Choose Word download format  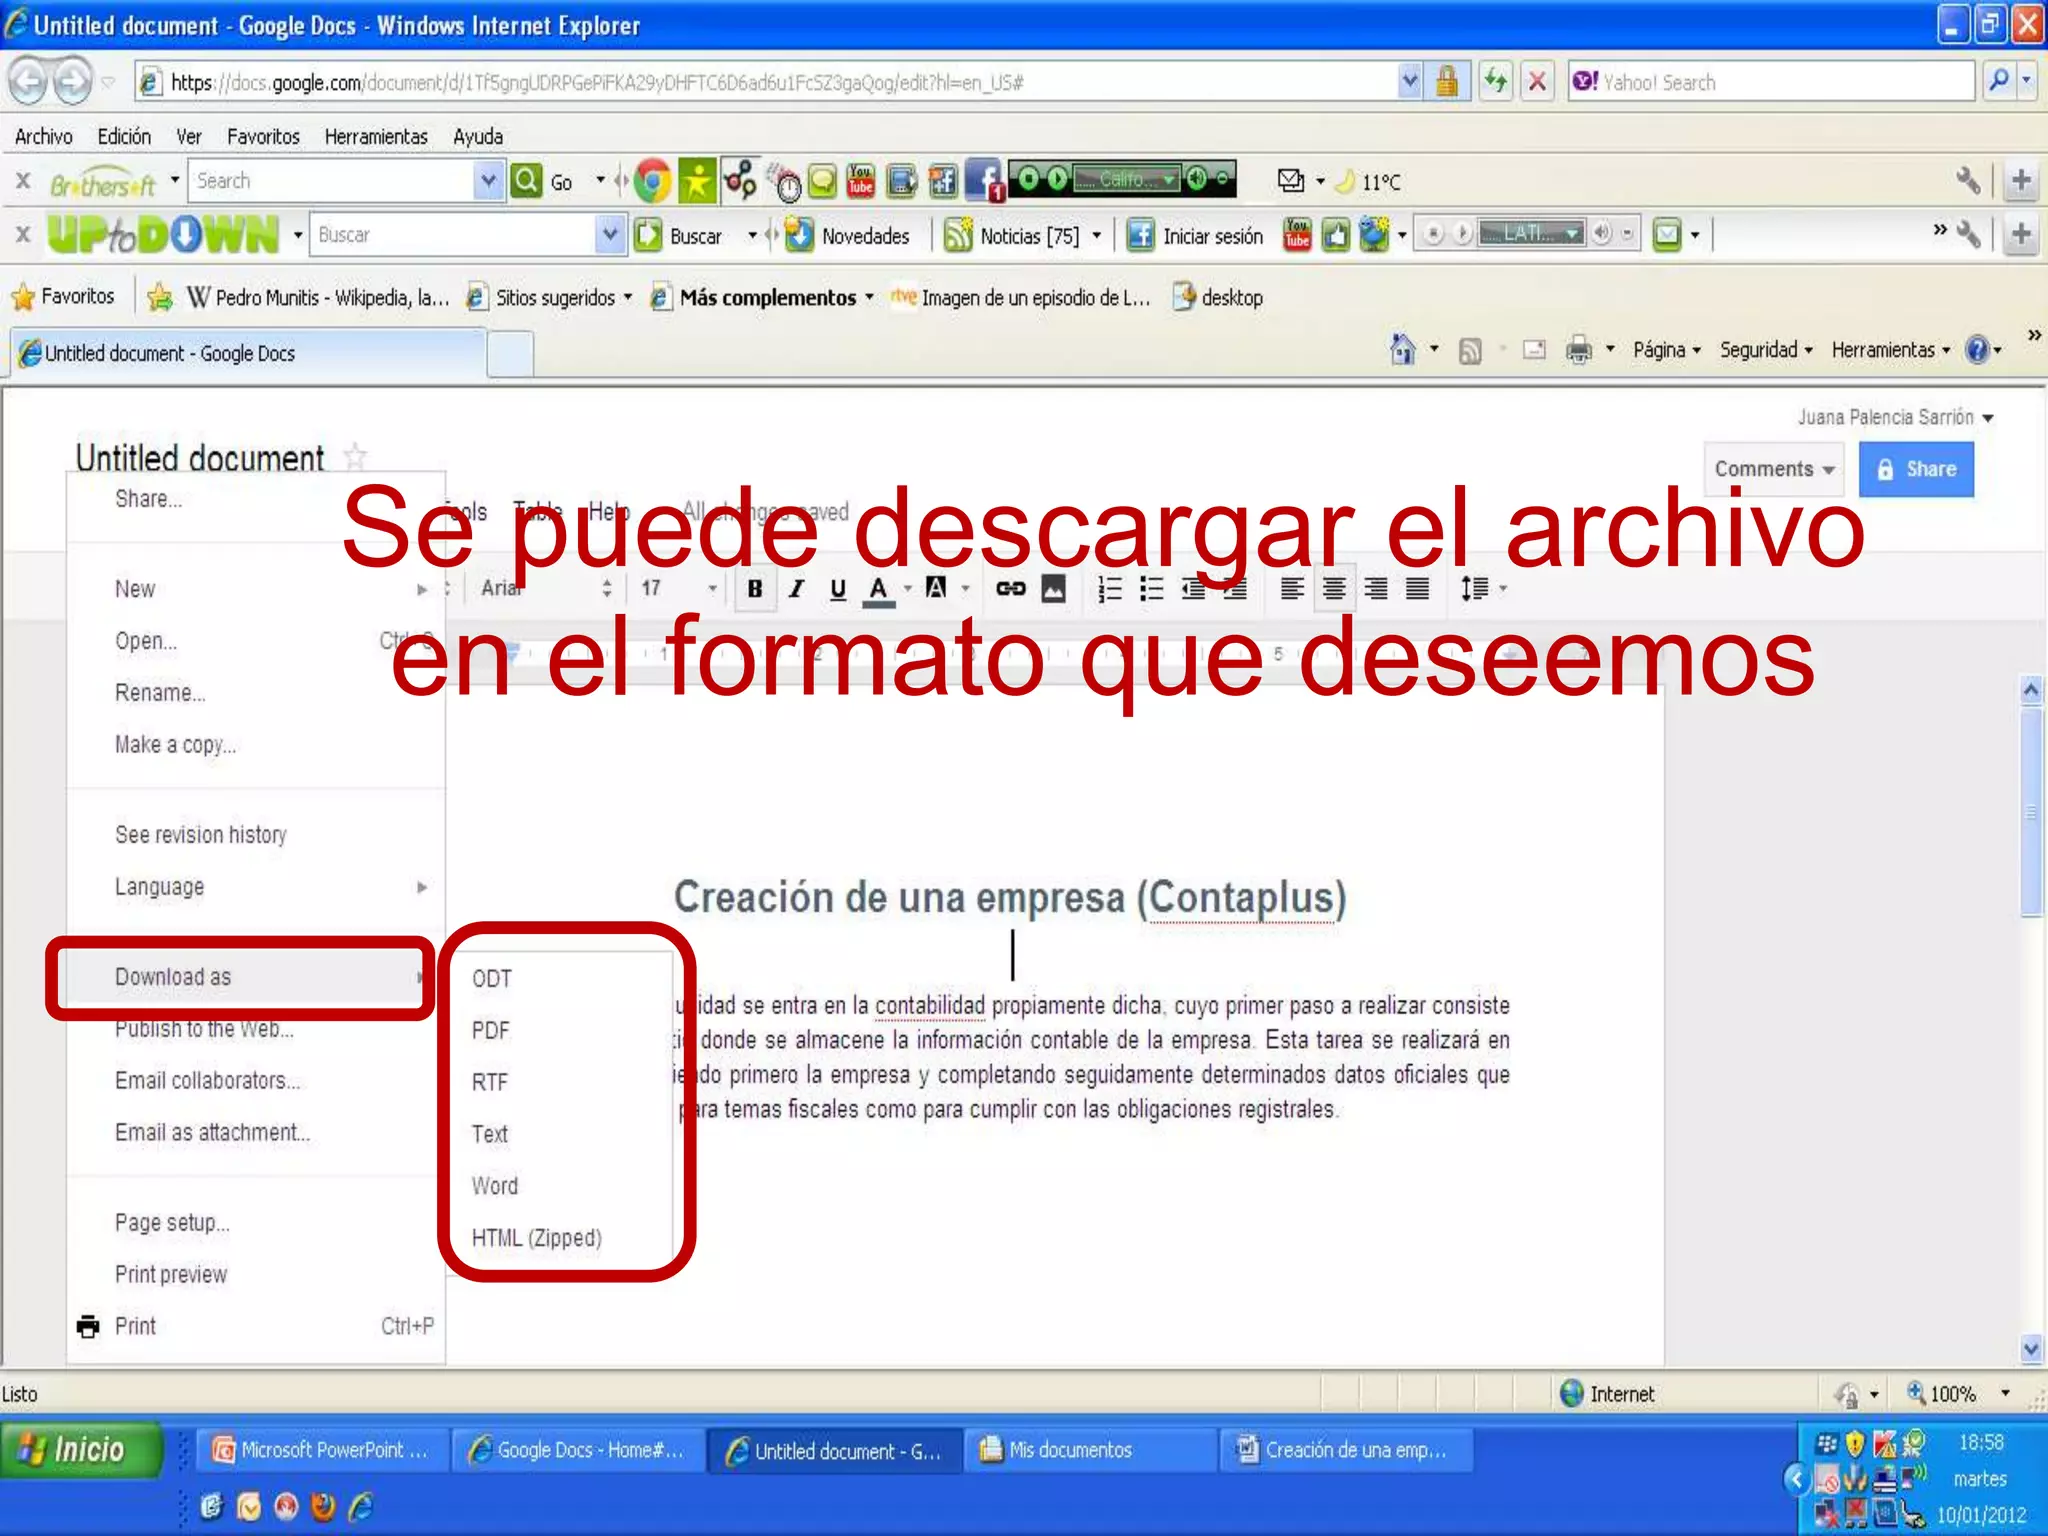[495, 1187]
